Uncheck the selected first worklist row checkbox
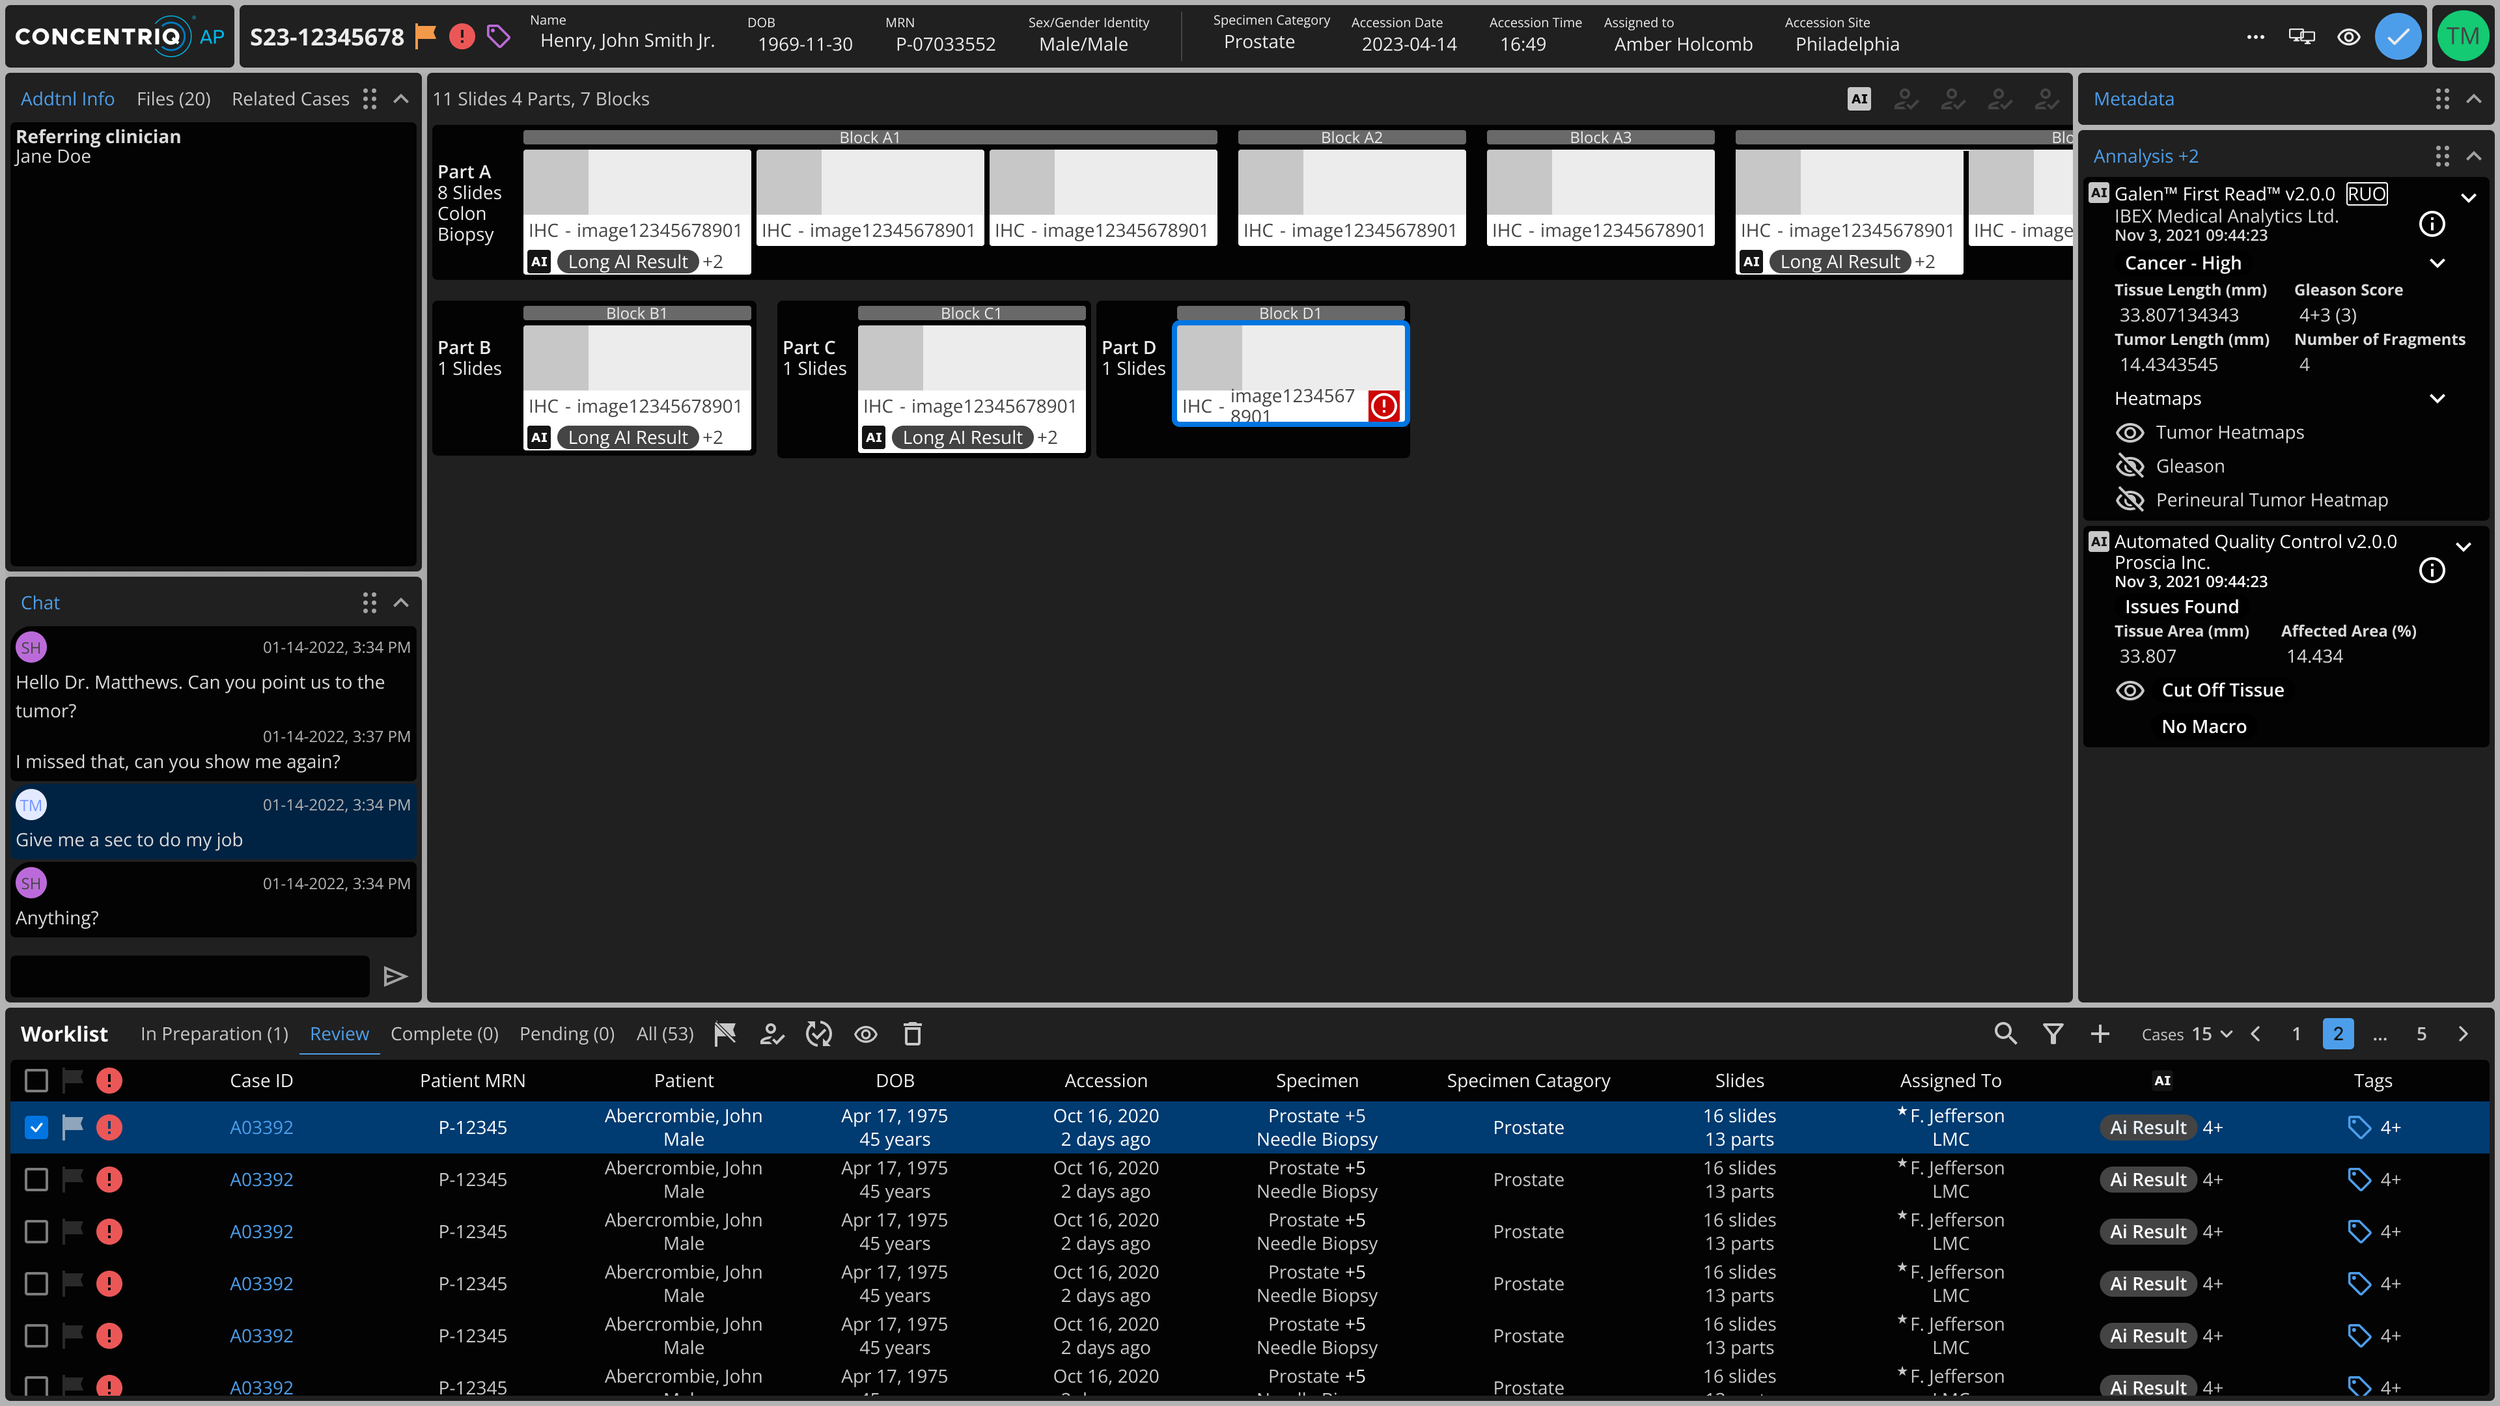Image resolution: width=2500 pixels, height=1406 pixels. click(36, 1127)
